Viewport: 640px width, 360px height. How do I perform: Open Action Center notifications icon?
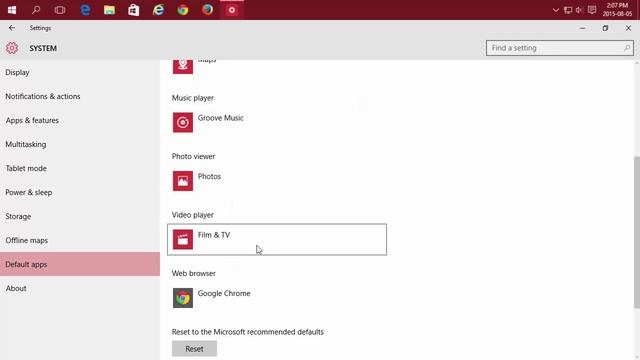pos(592,10)
